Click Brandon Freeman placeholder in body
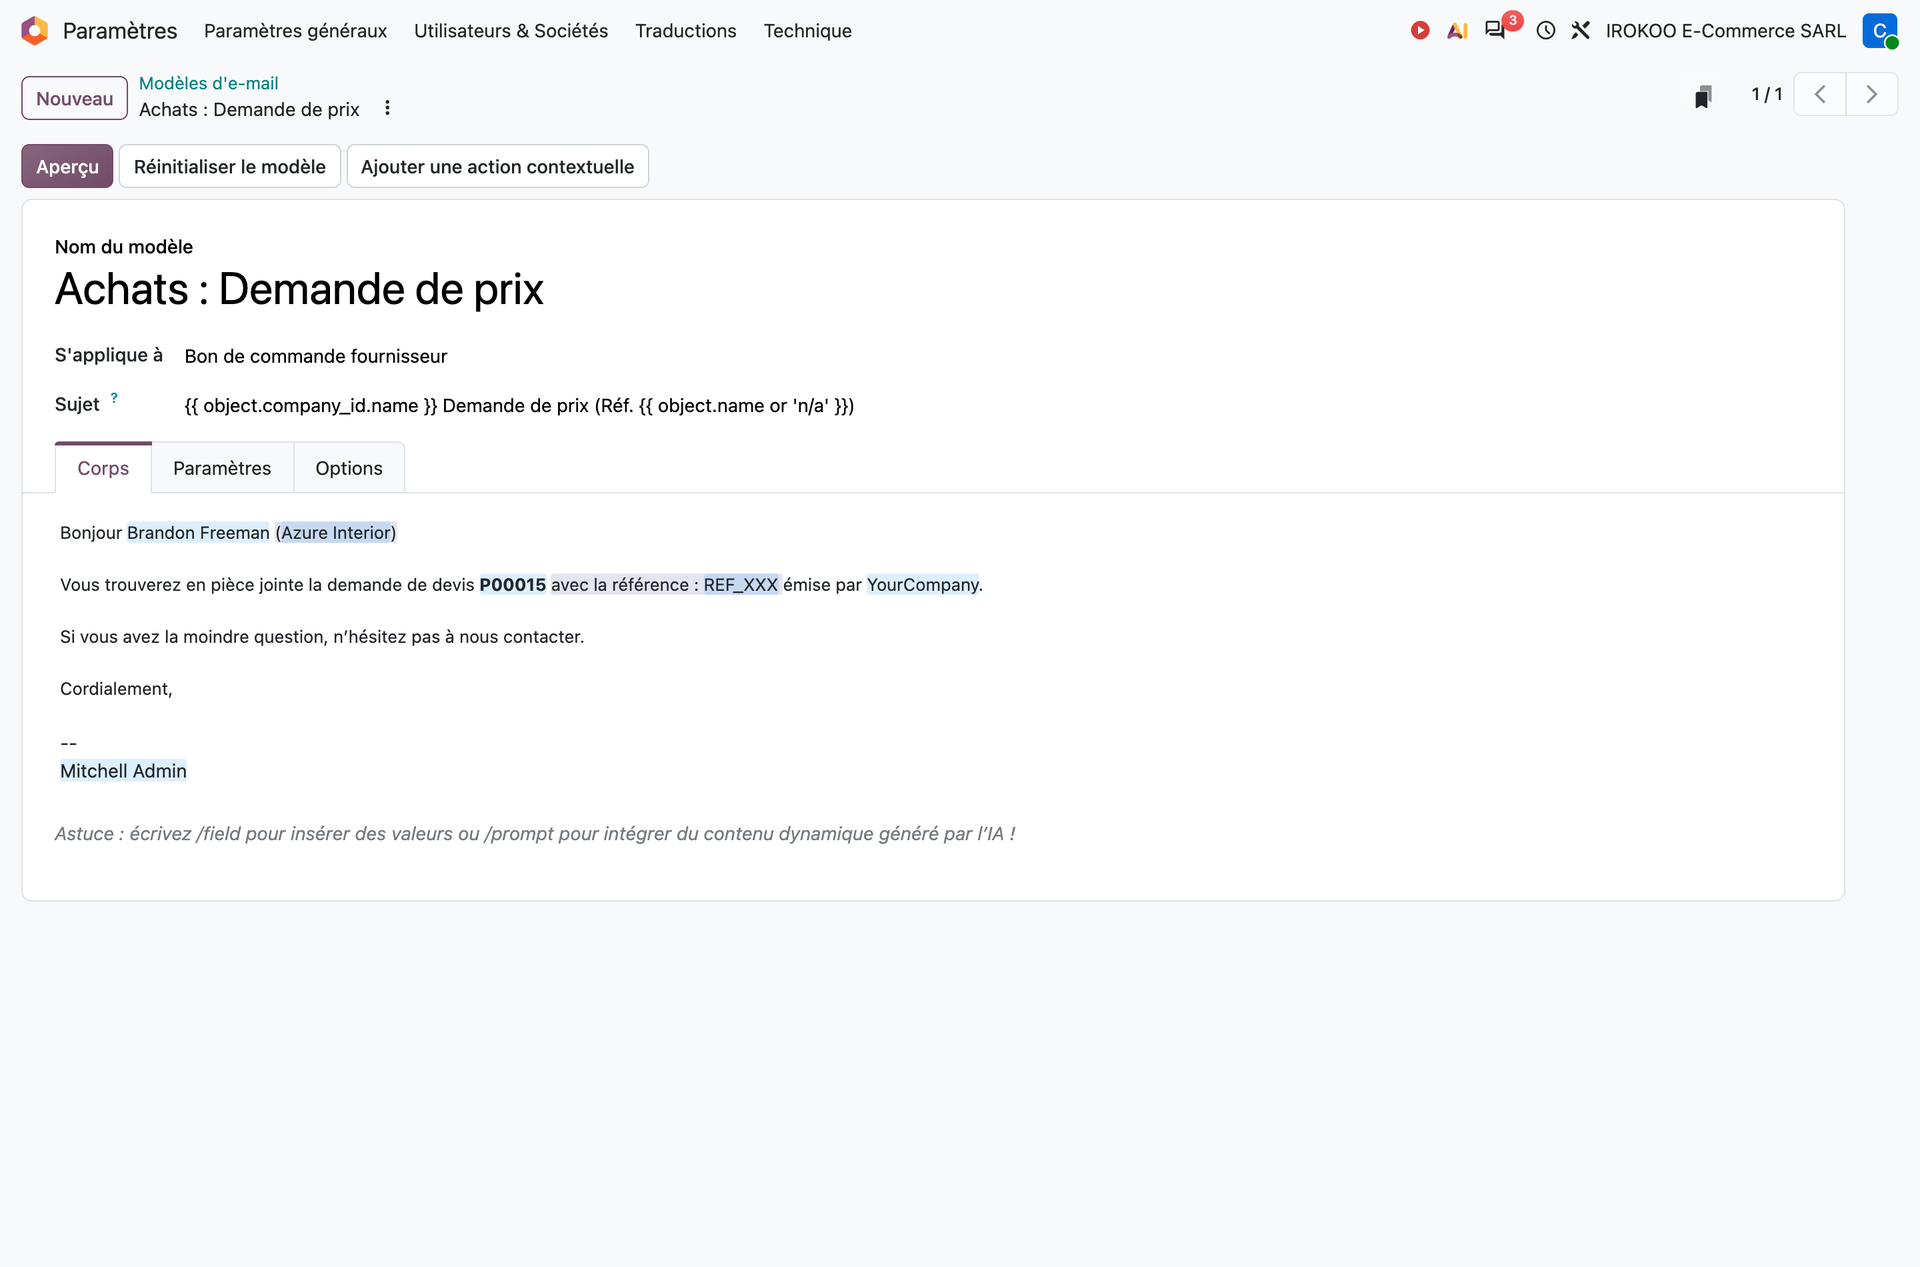Viewport: 1920px width, 1267px height. click(198, 533)
